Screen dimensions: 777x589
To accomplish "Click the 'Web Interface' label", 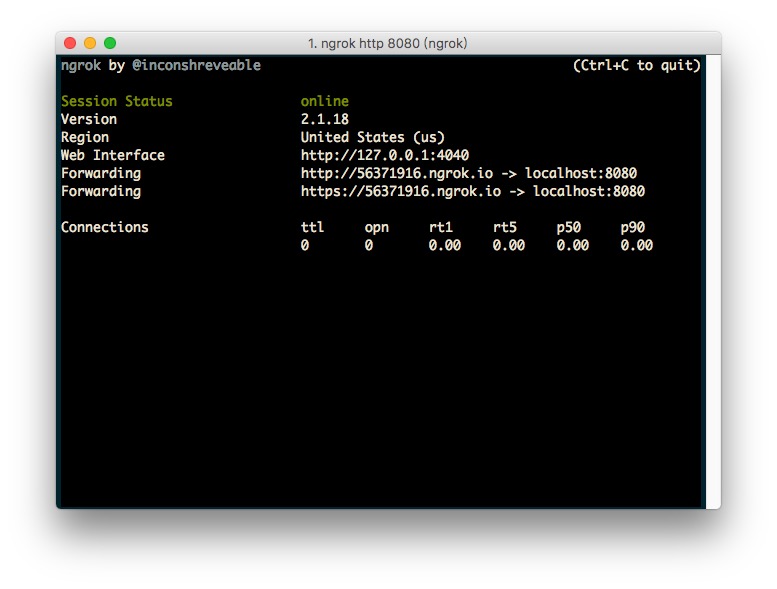I will click(x=112, y=155).
